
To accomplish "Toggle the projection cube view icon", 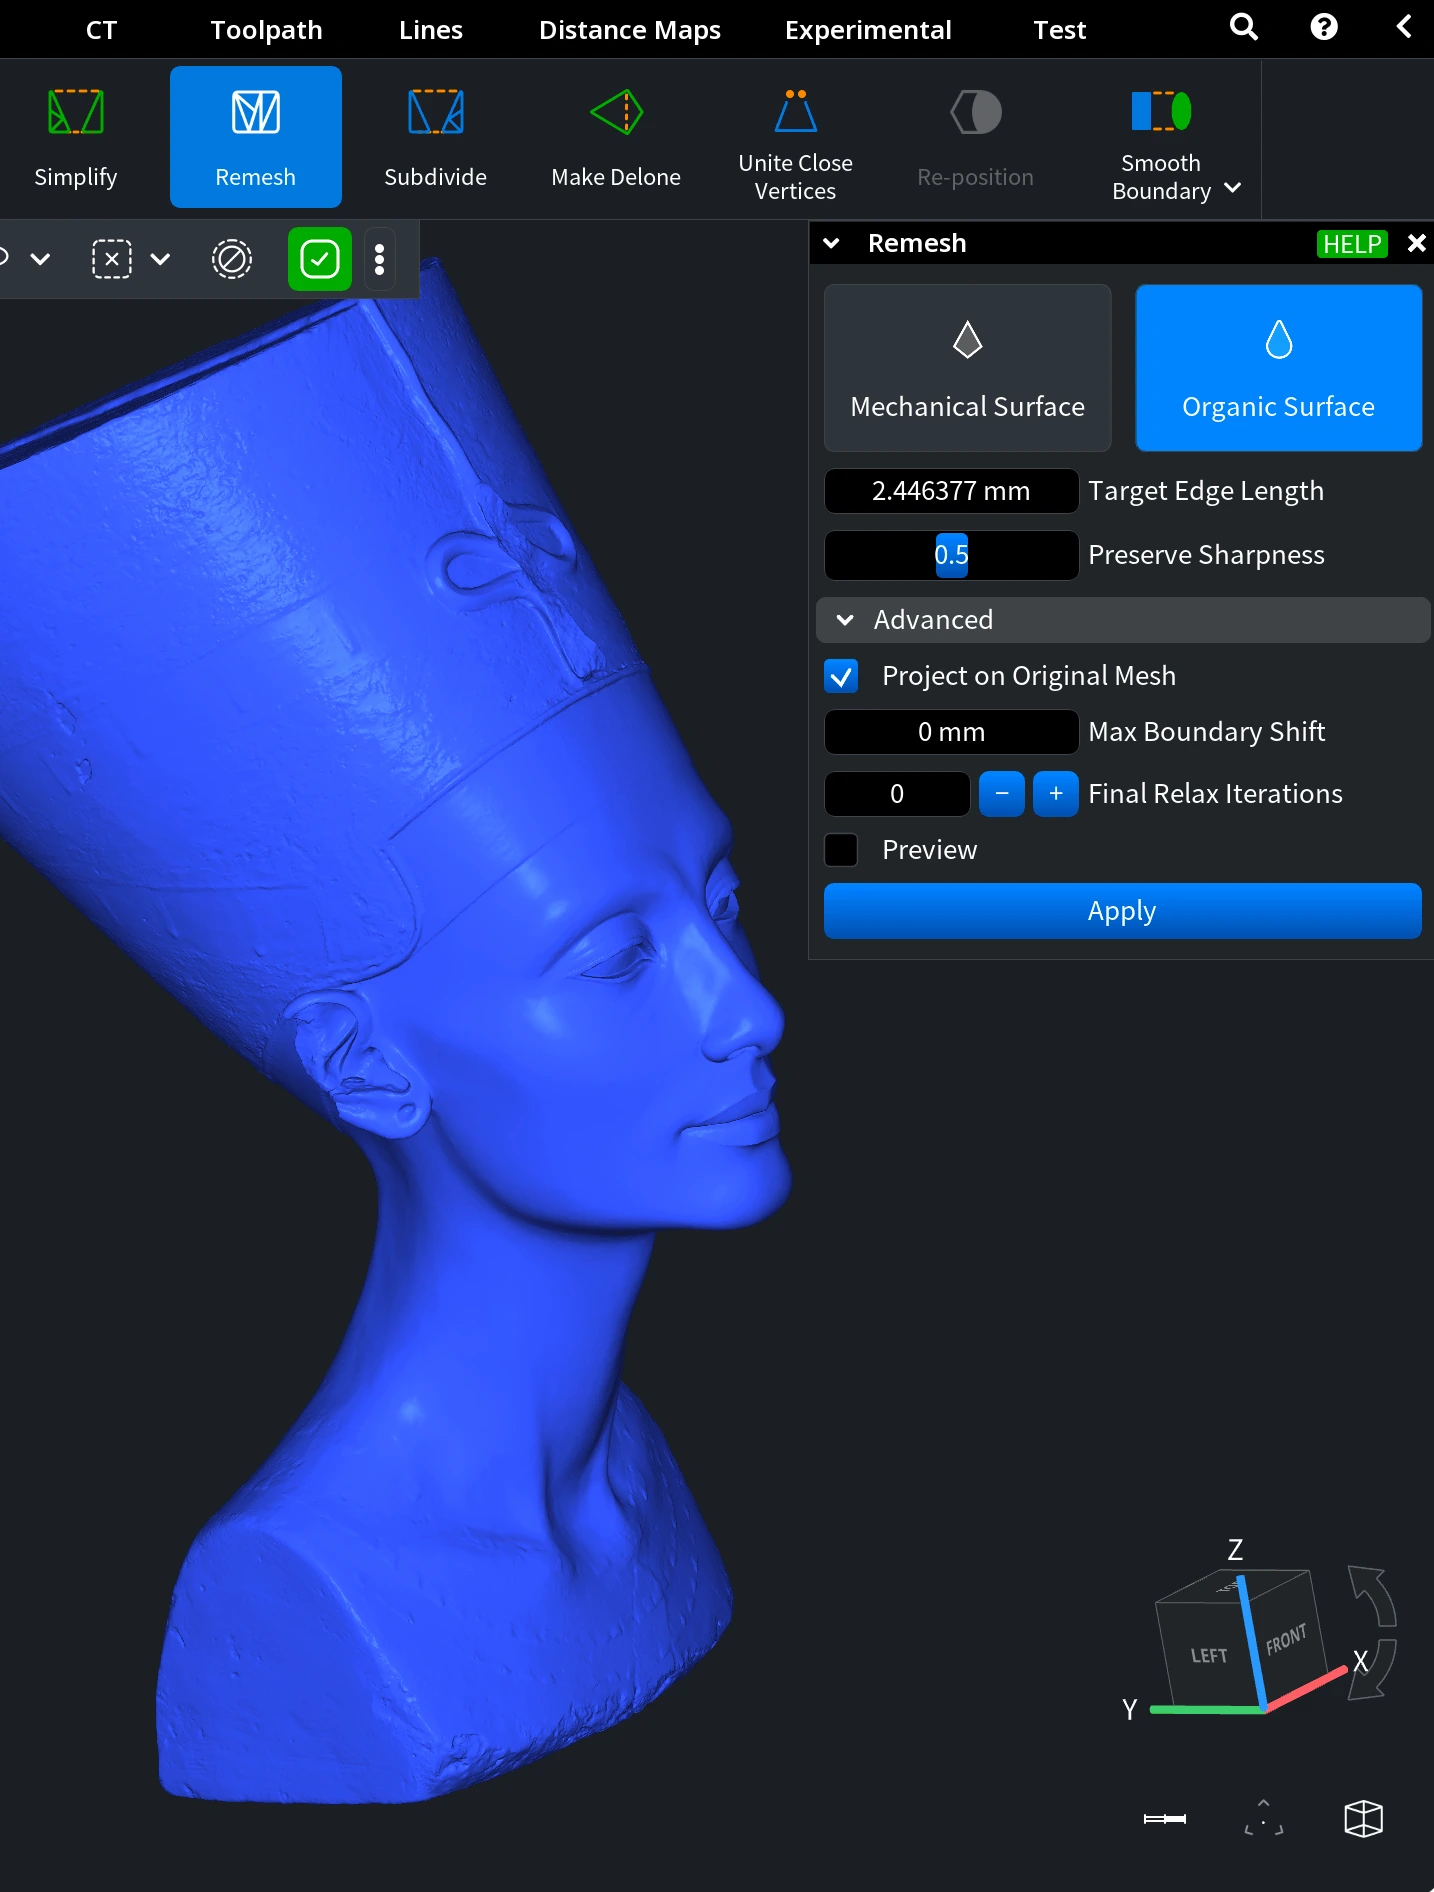I will [x=1364, y=1819].
